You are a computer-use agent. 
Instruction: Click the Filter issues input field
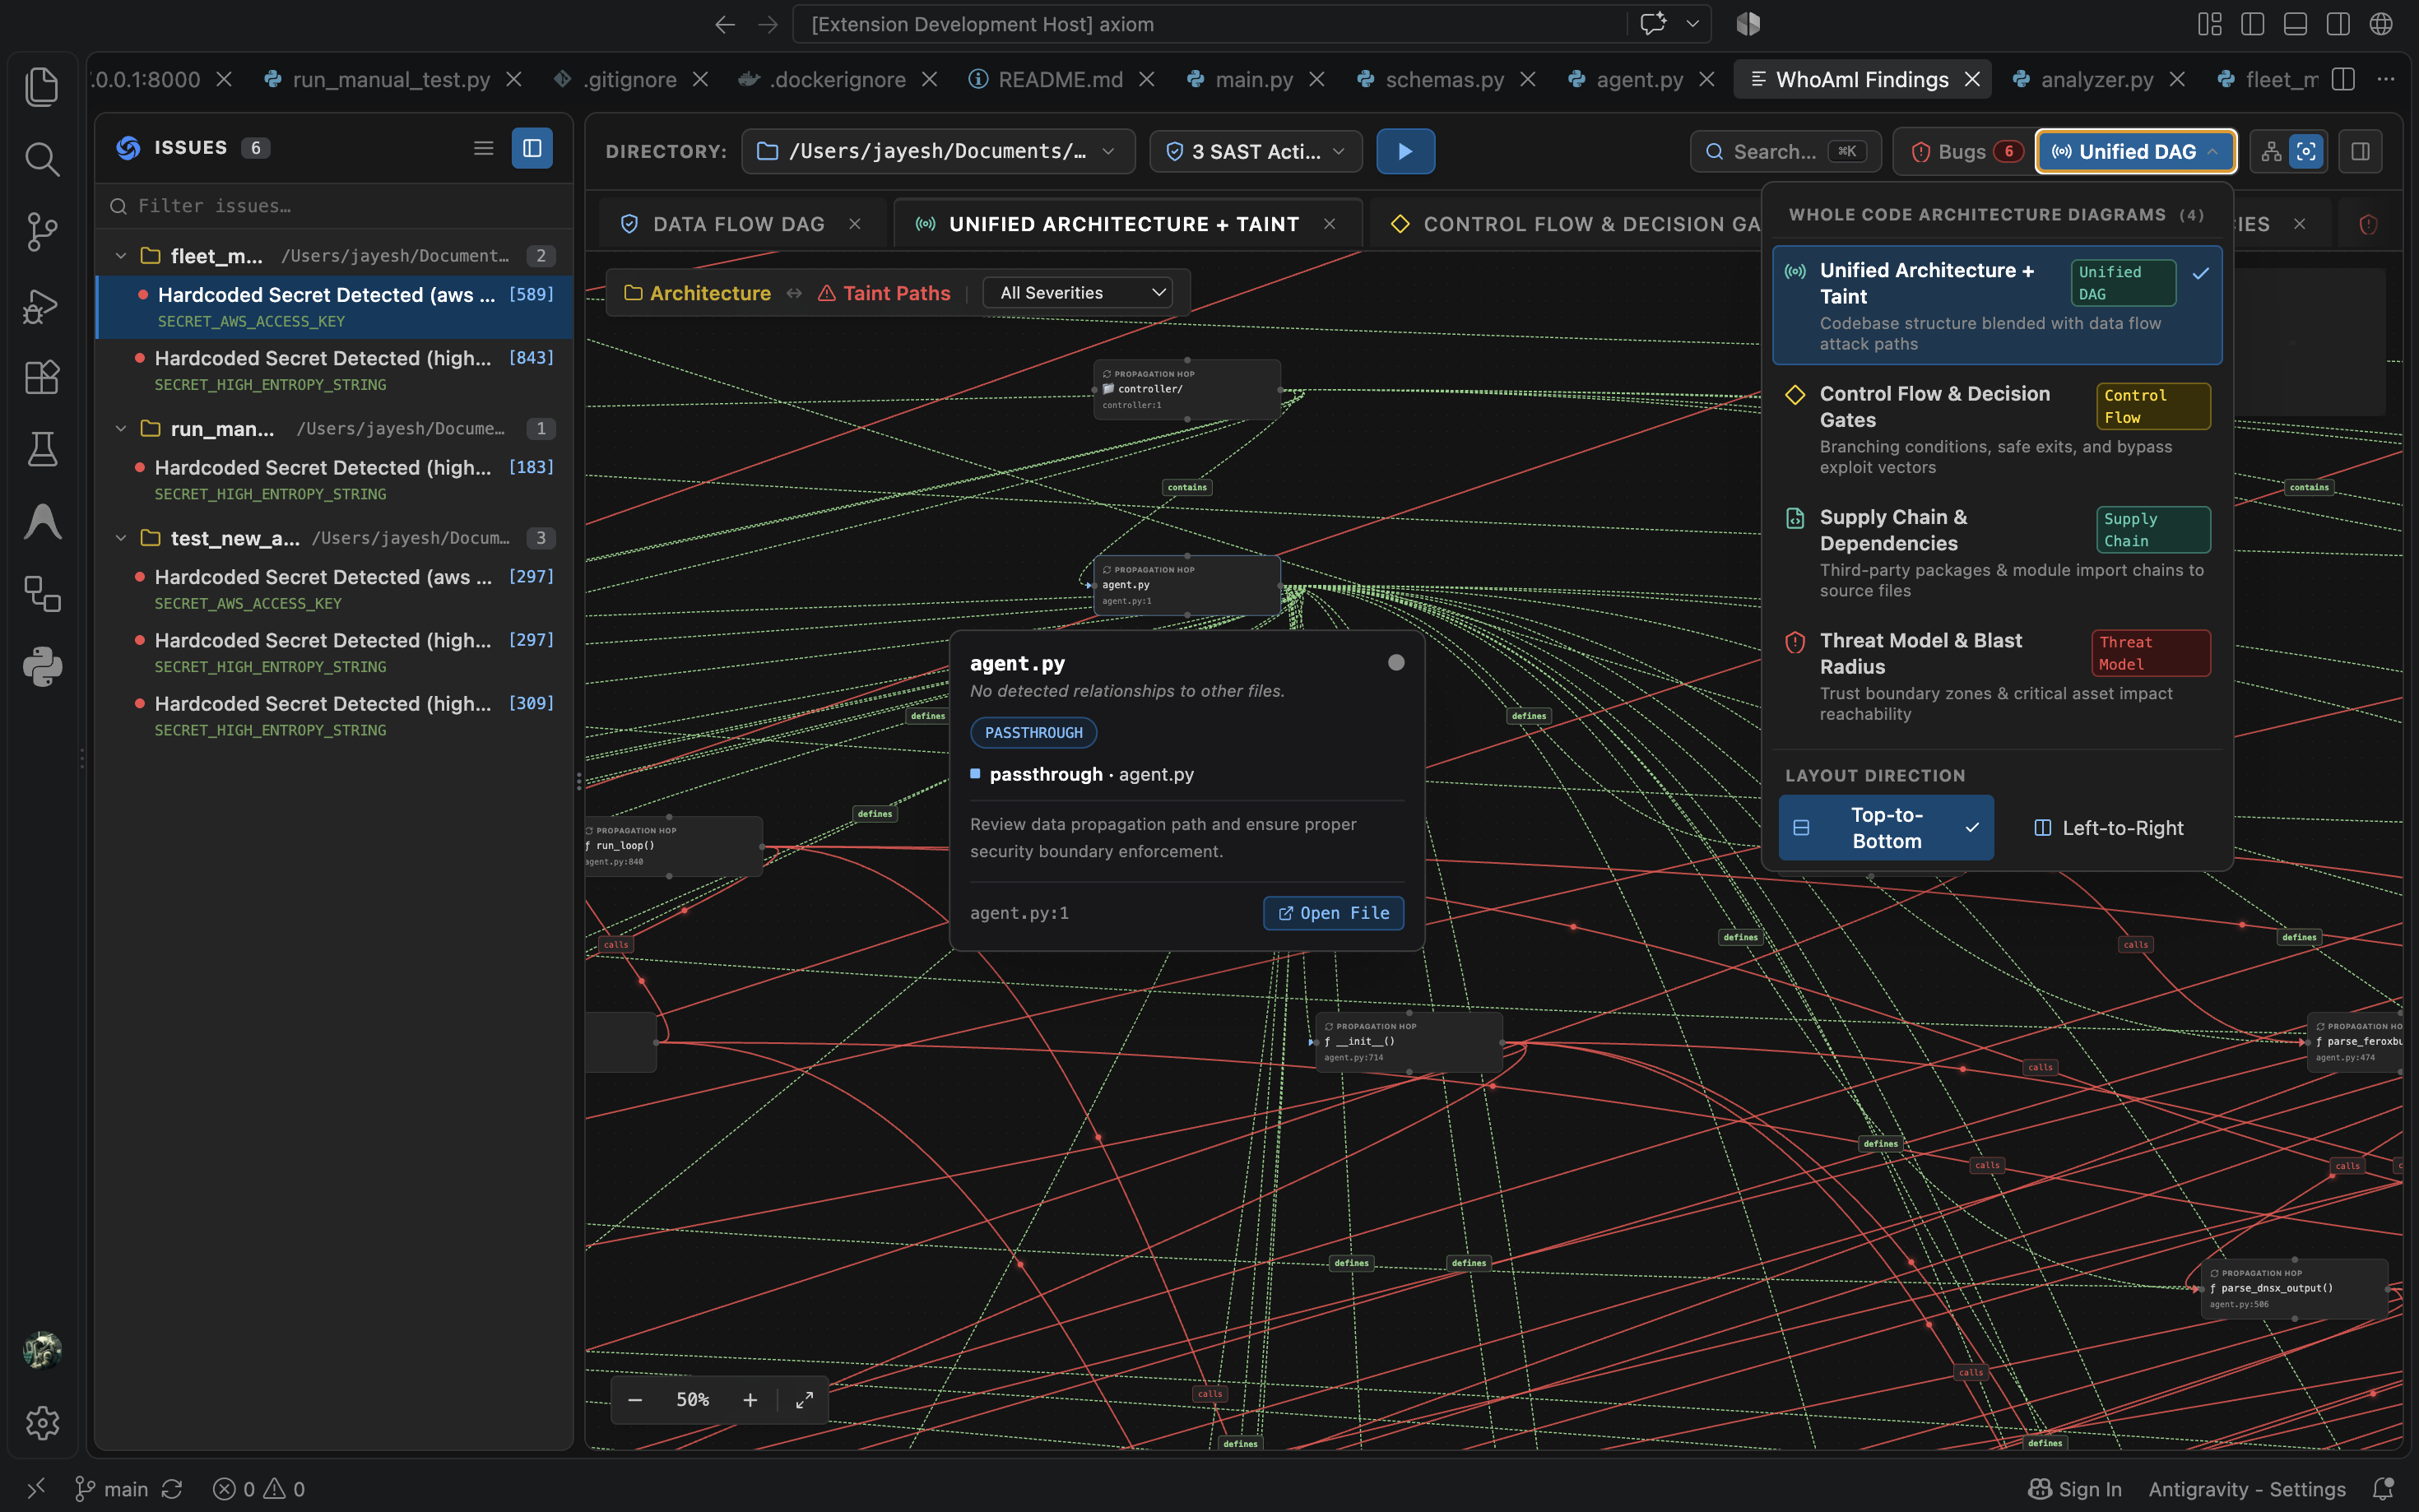334,206
